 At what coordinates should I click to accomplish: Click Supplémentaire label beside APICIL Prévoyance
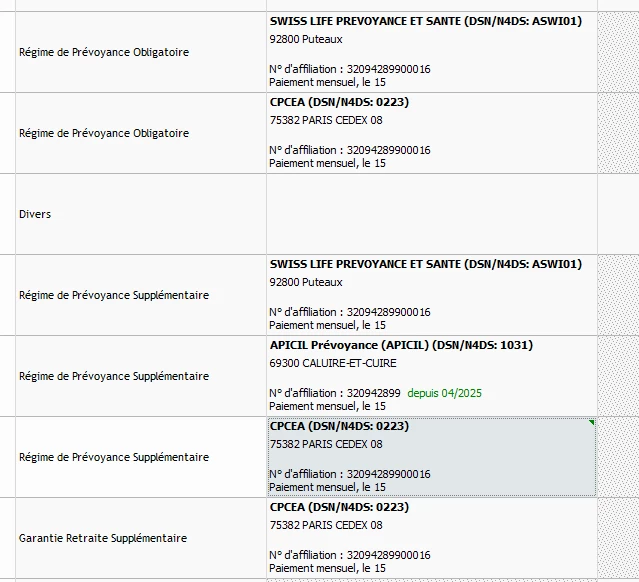[114, 376]
